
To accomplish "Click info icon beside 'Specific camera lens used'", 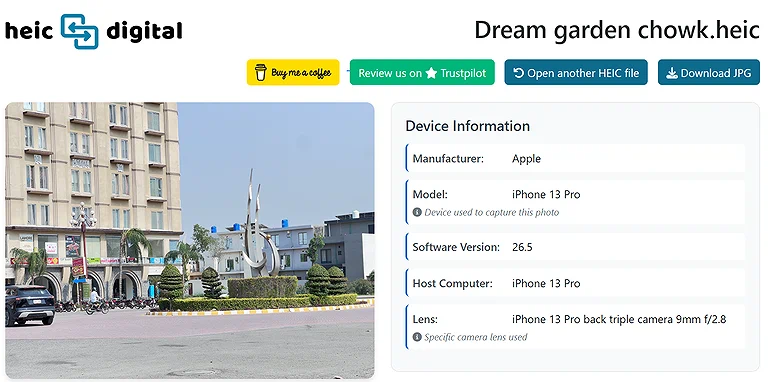I will pos(417,336).
